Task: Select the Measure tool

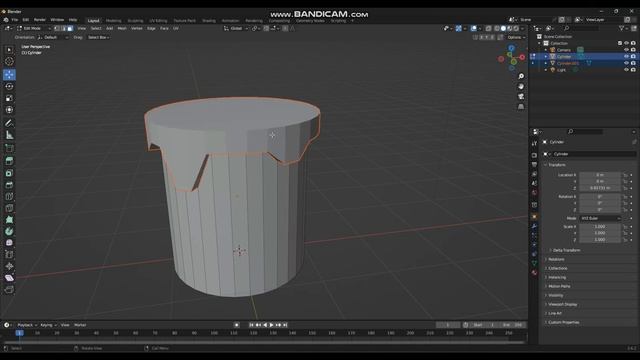Action: (9, 135)
